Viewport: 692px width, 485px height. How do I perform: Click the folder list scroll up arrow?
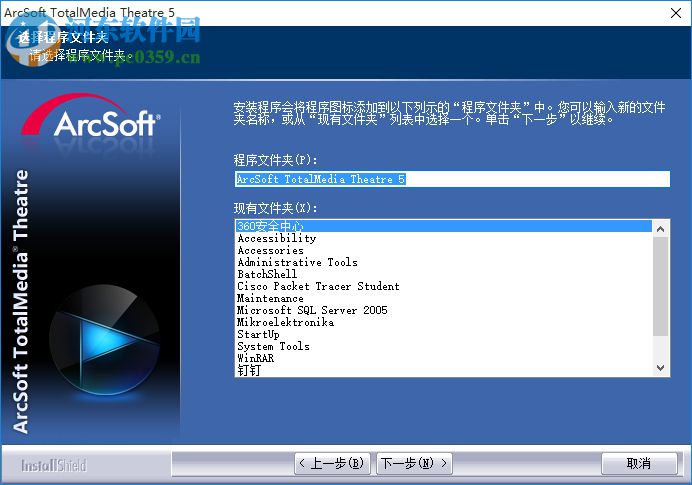[660, 229]
